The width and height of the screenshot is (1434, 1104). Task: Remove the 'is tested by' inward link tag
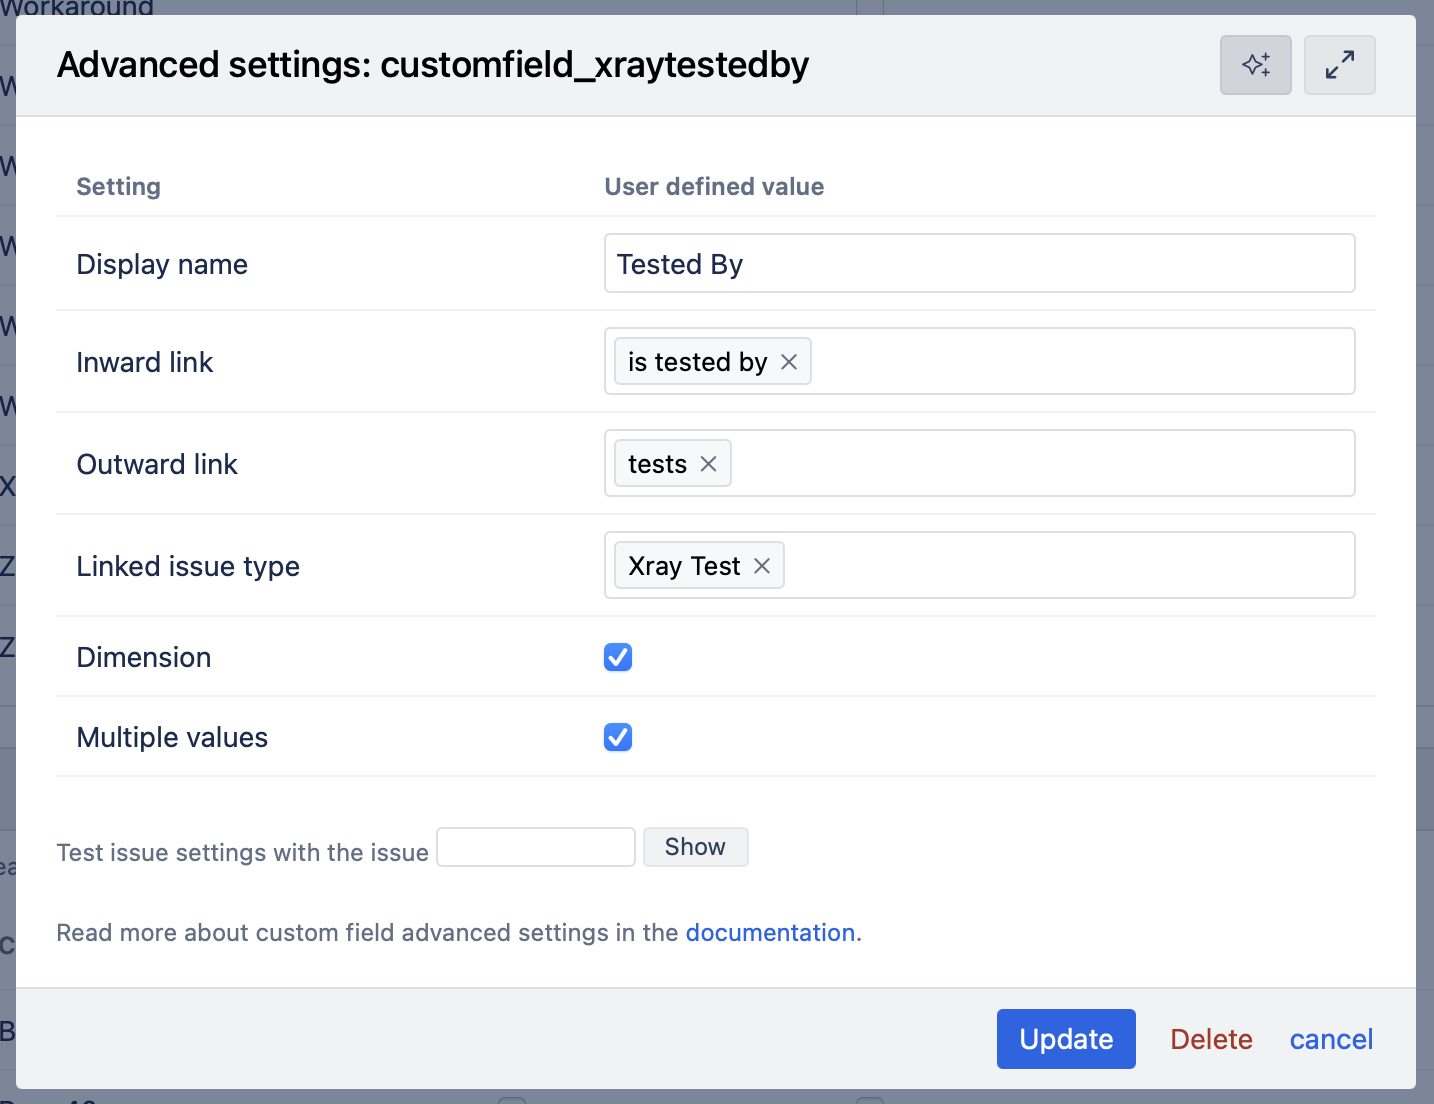[789, 362]
